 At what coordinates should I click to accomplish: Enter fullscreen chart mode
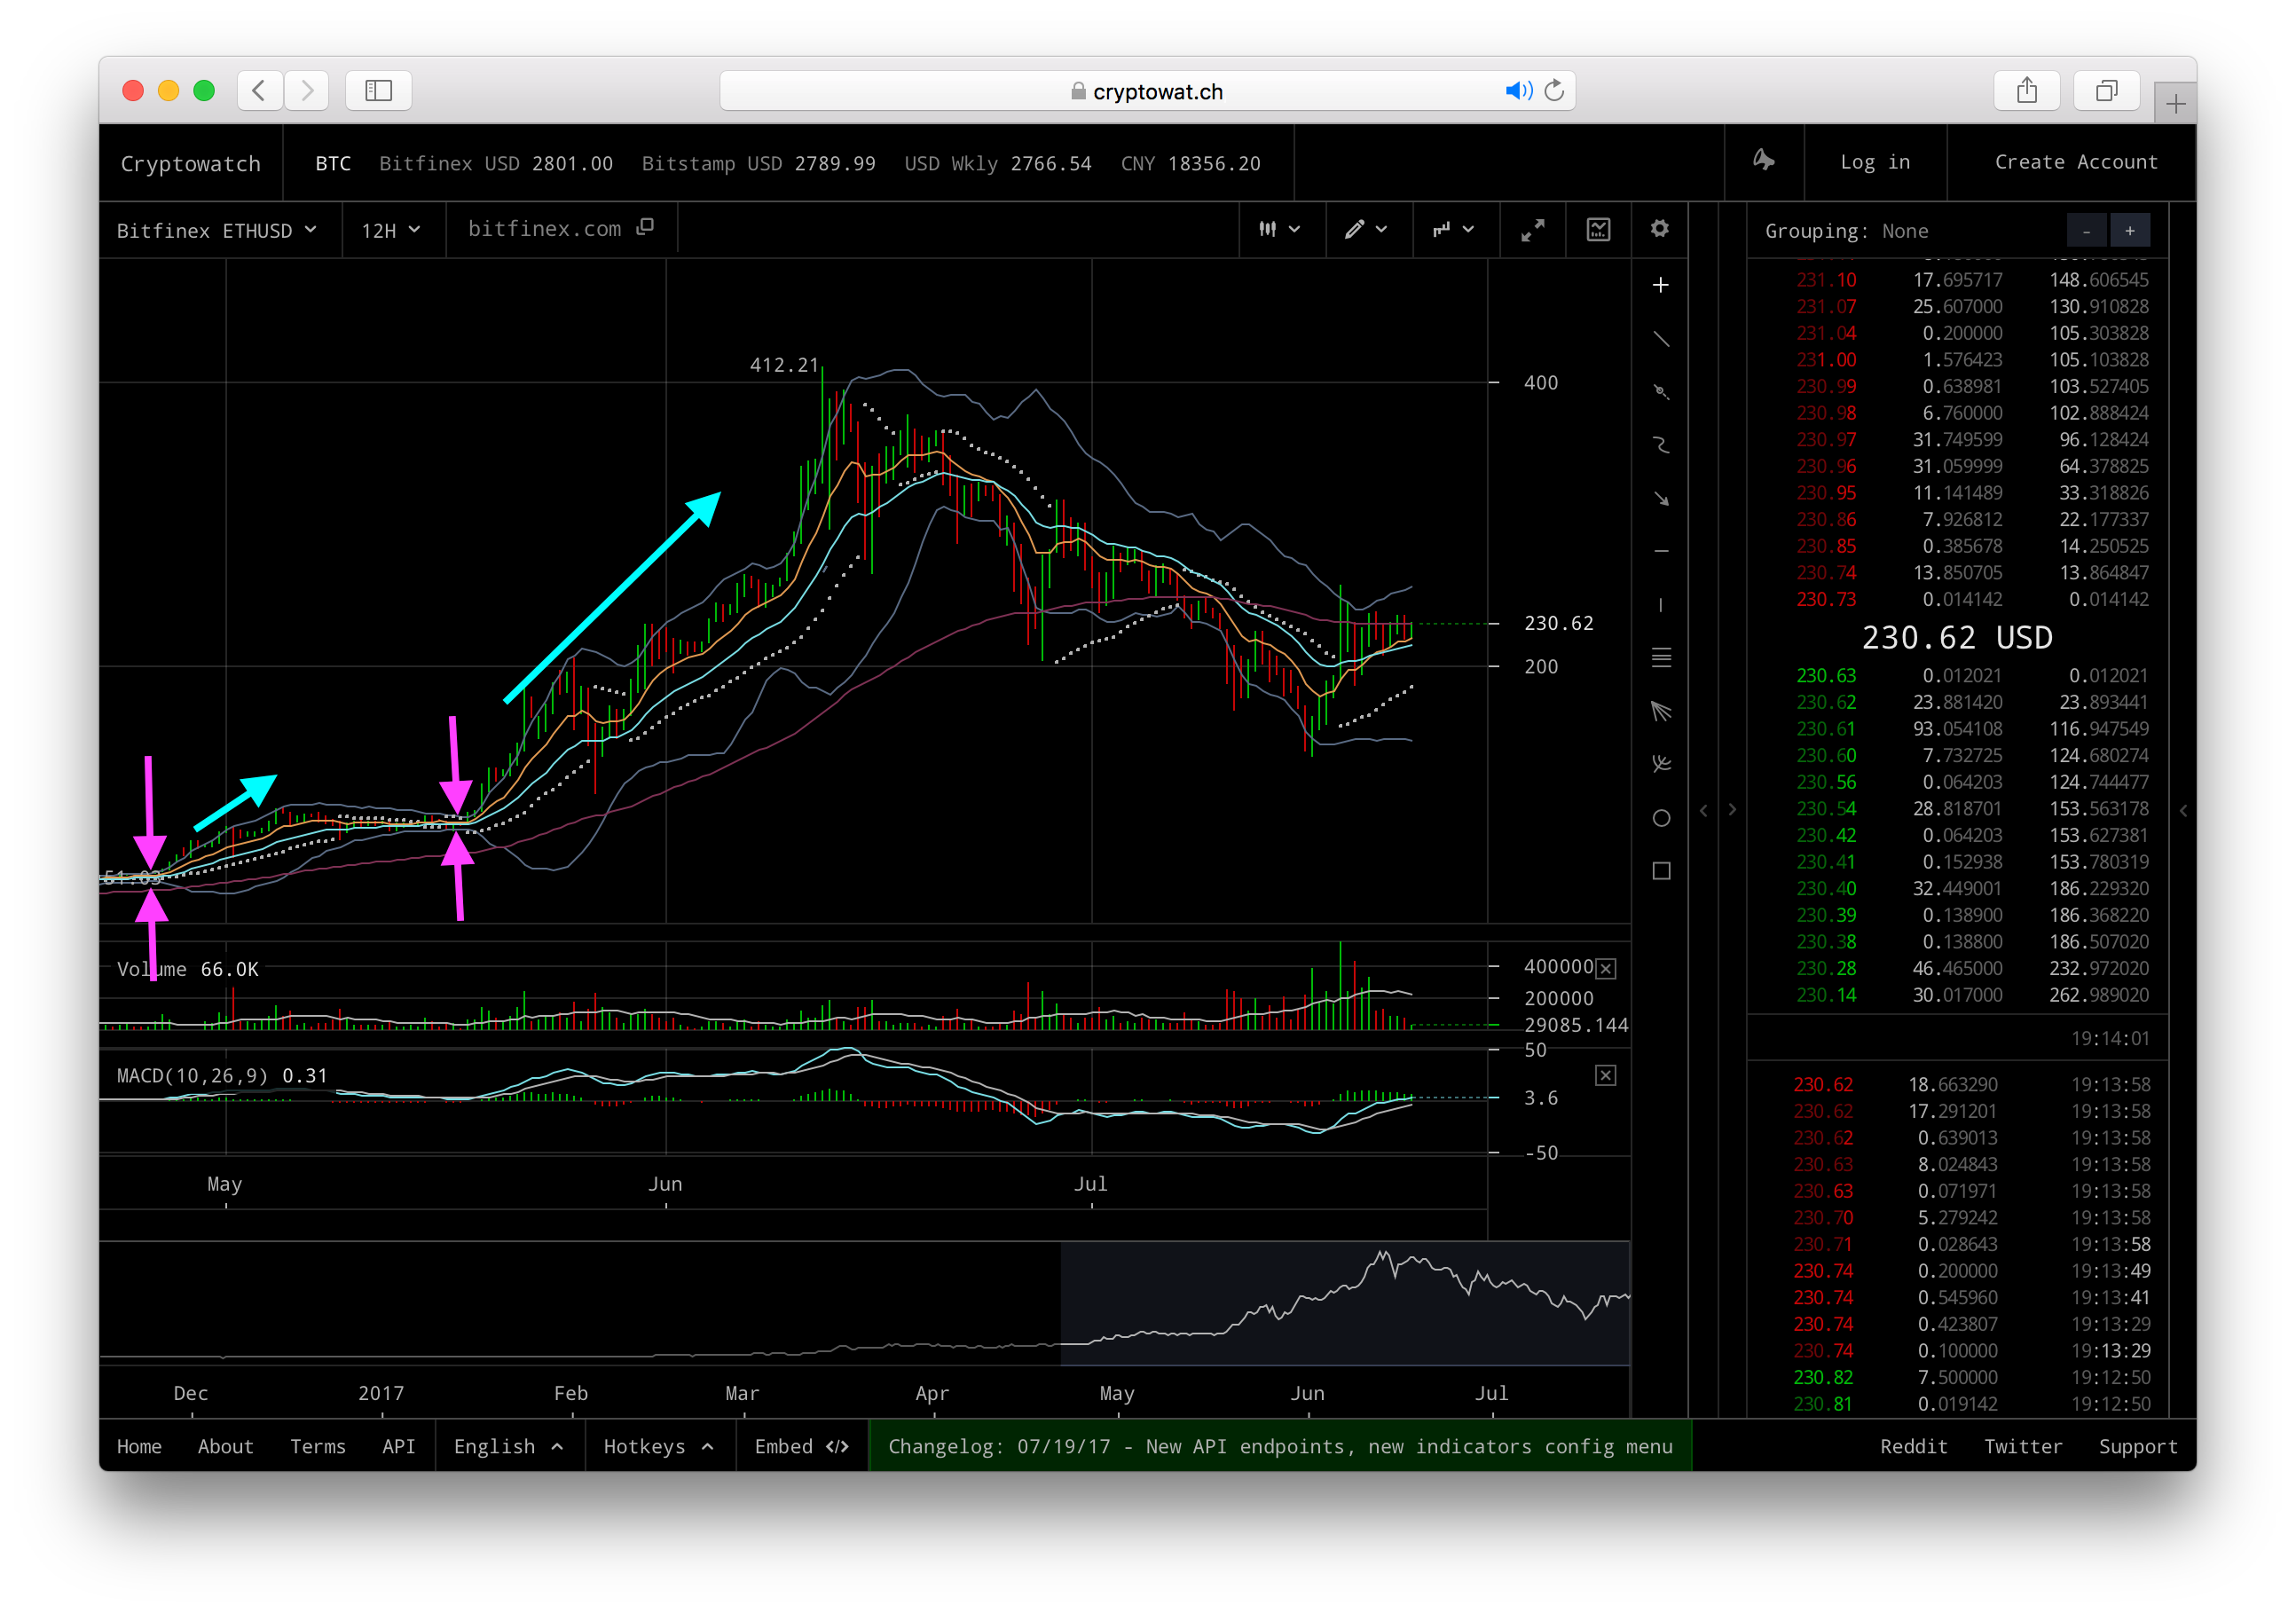click(x=1532, y=230)
